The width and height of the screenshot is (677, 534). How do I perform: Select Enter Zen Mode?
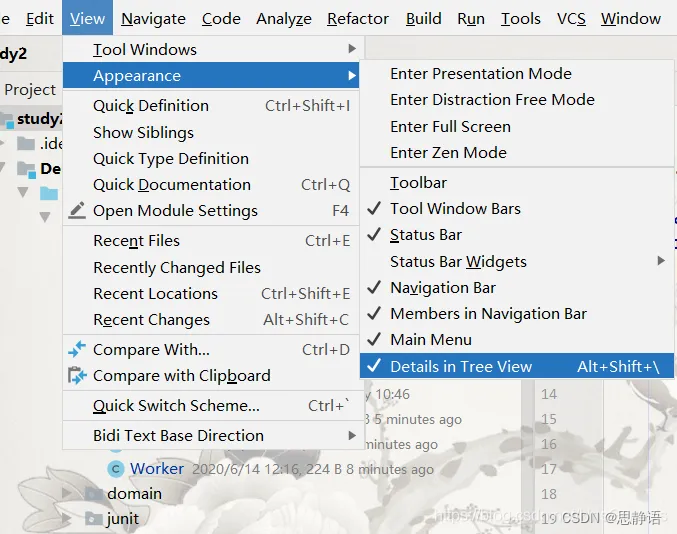point(517,152)
